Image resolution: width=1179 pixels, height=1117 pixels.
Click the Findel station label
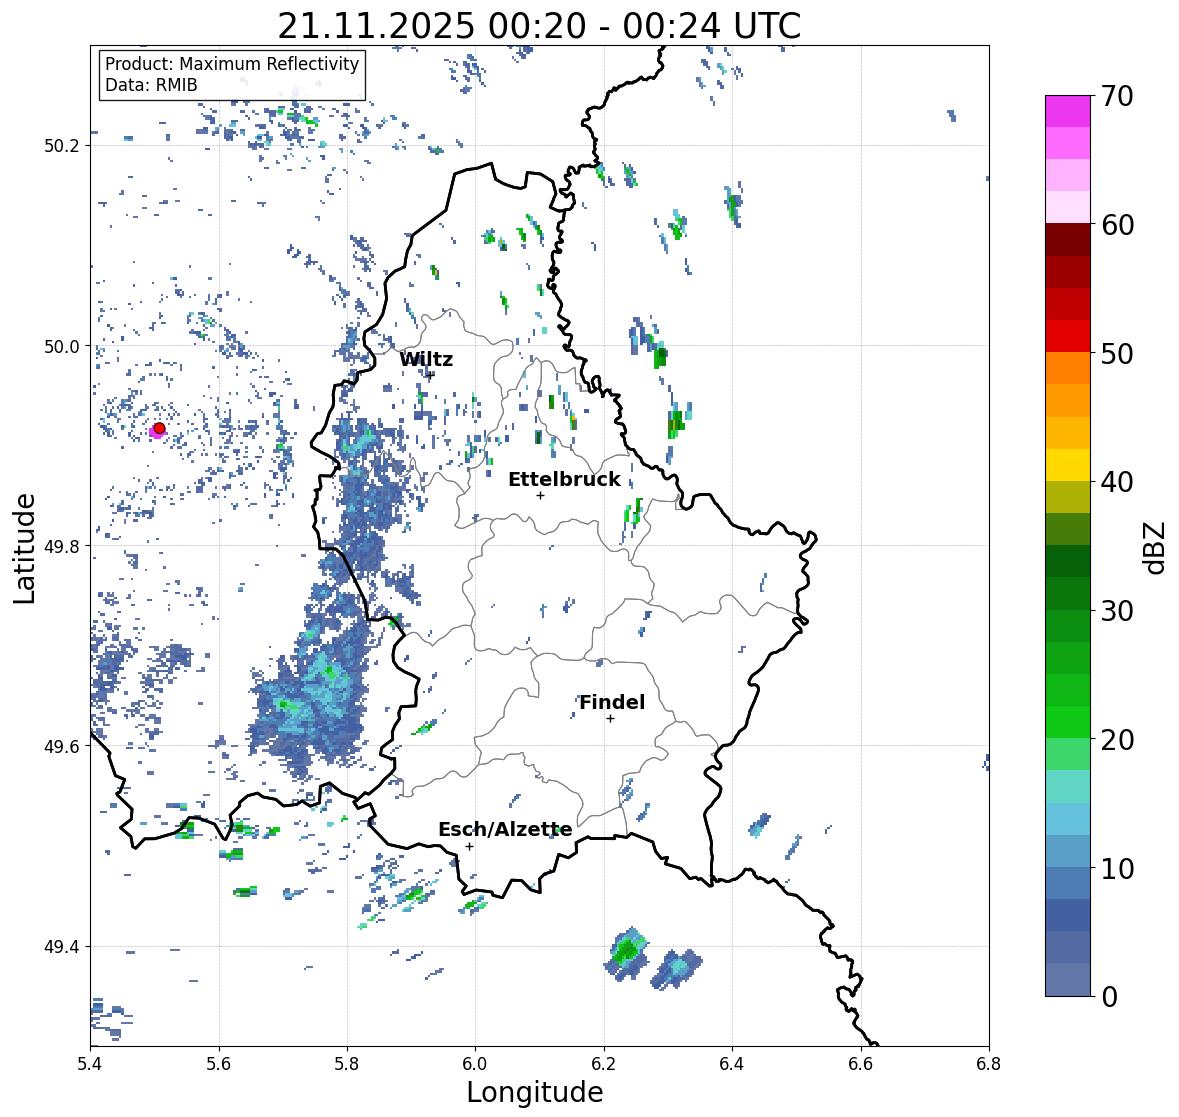click(x=612, y=702)
